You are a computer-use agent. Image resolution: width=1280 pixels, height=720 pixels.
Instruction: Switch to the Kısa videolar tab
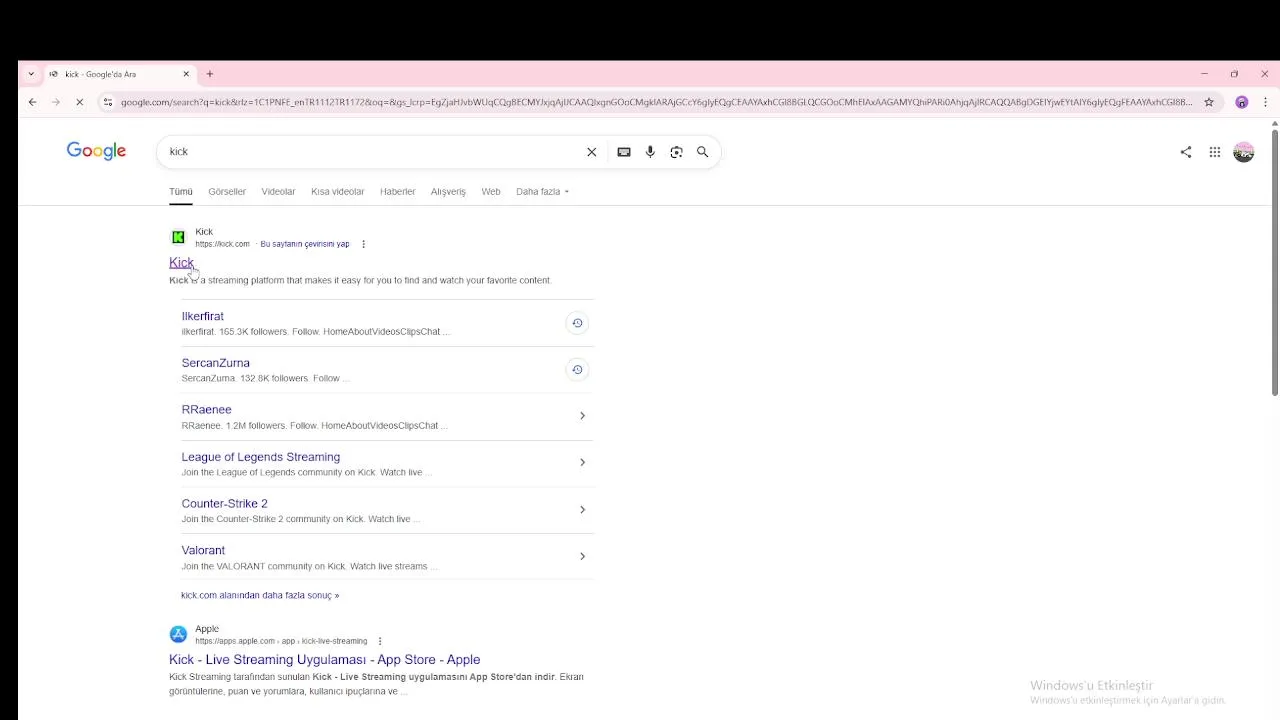tap(338, 192)
